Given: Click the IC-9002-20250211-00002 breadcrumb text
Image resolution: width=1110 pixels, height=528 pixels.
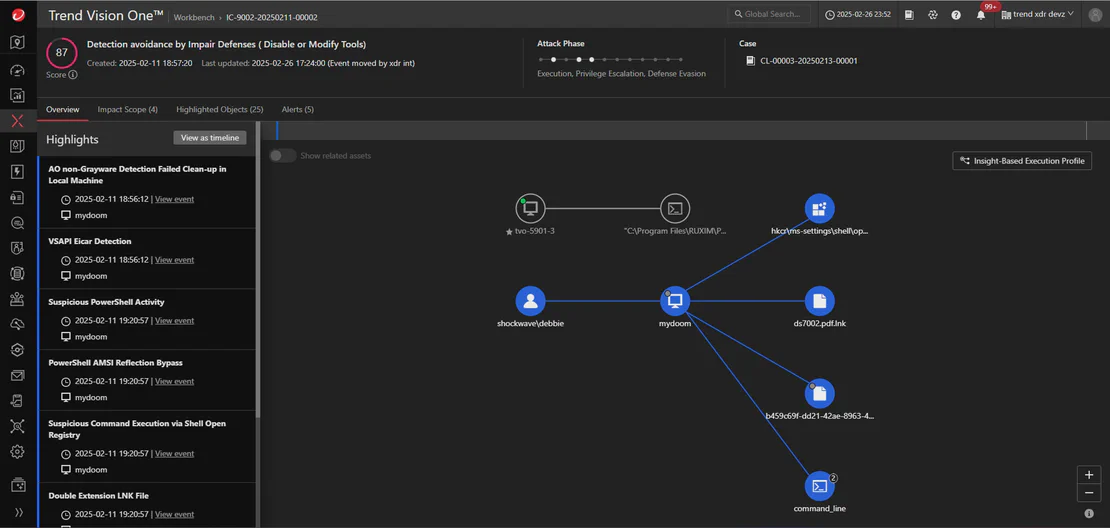Looking at the screenshot, I should click(x=272, y=16).
